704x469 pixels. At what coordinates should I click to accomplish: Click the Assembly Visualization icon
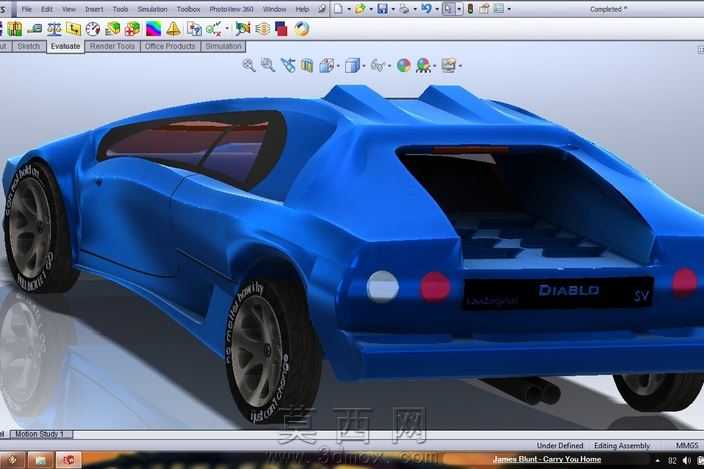pos(112,29)
